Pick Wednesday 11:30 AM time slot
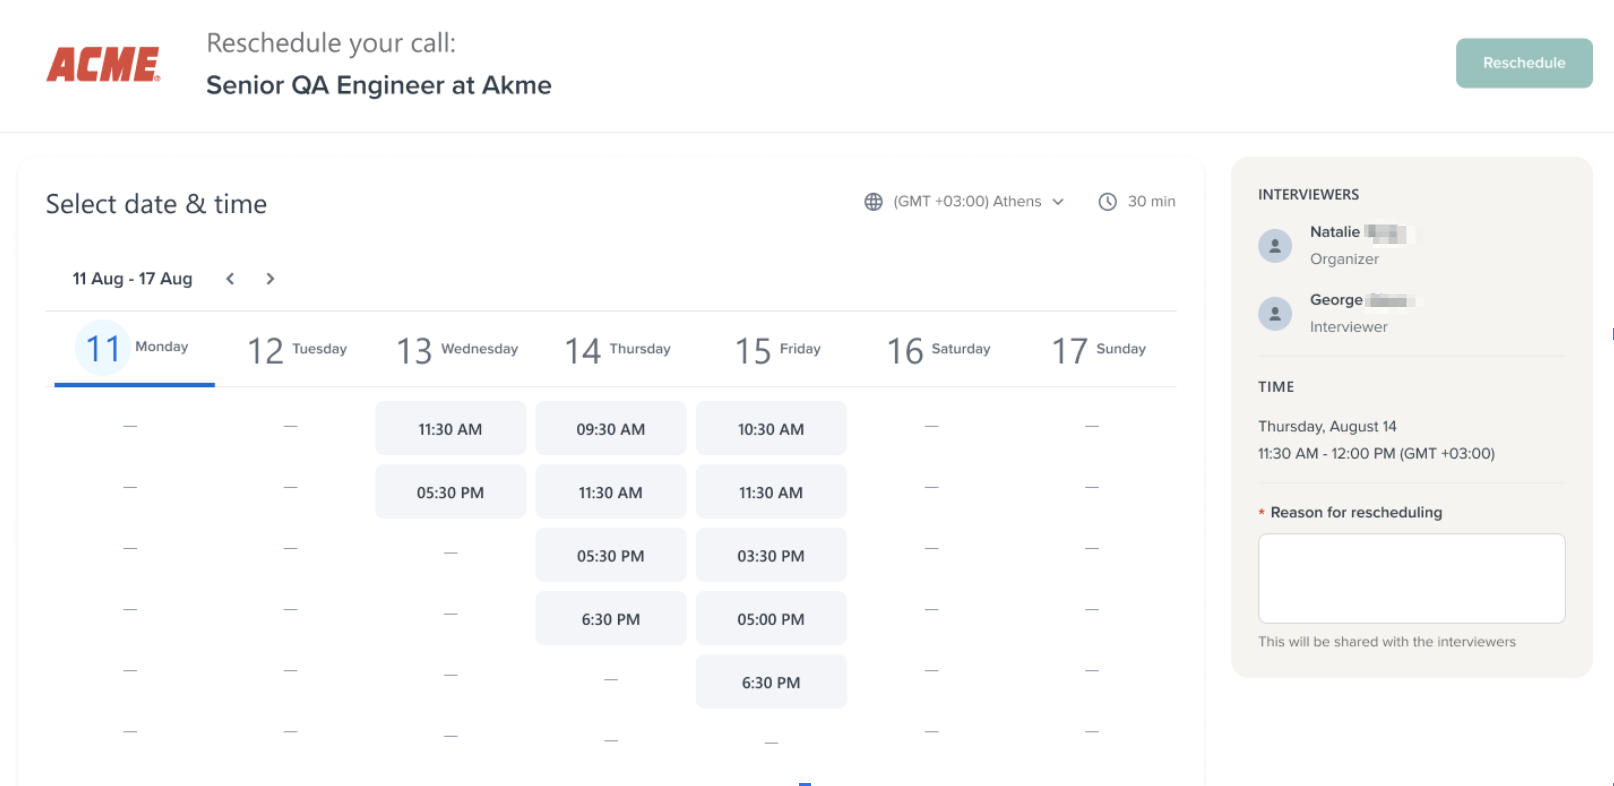Screen dimensions: 1614x786 [x=450, y=429]
